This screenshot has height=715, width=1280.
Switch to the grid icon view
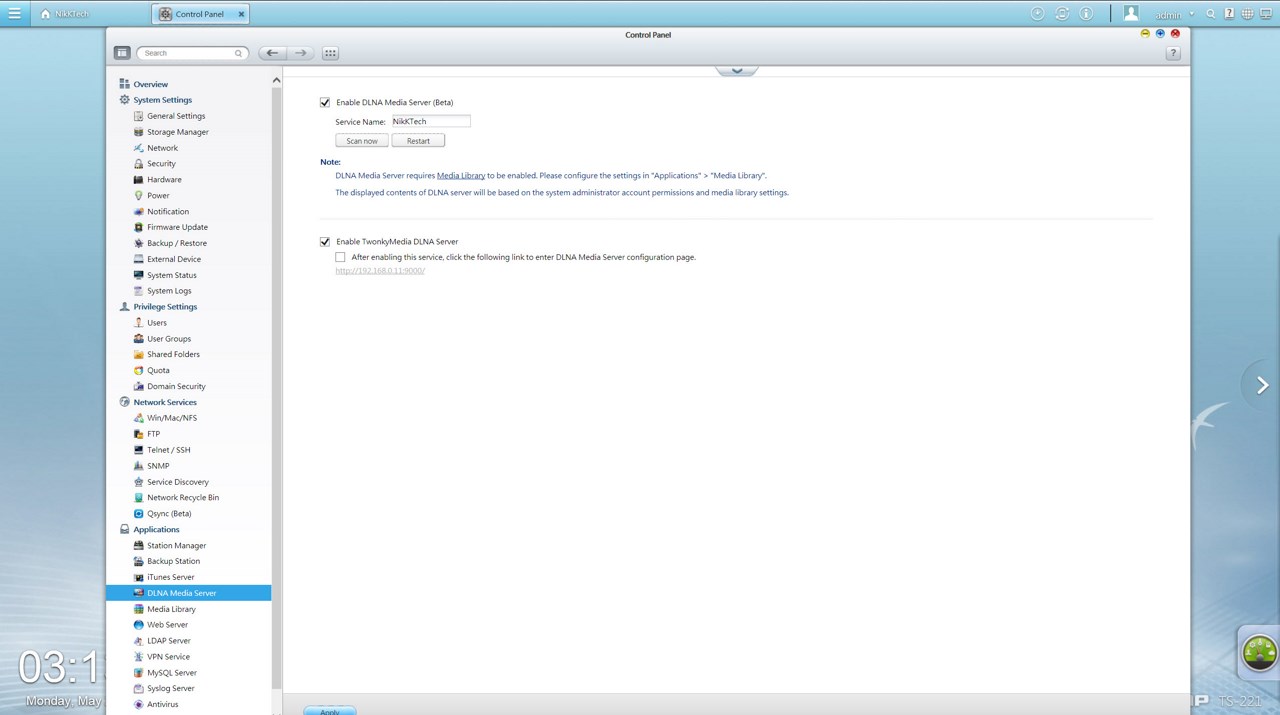tap(330, 53)
